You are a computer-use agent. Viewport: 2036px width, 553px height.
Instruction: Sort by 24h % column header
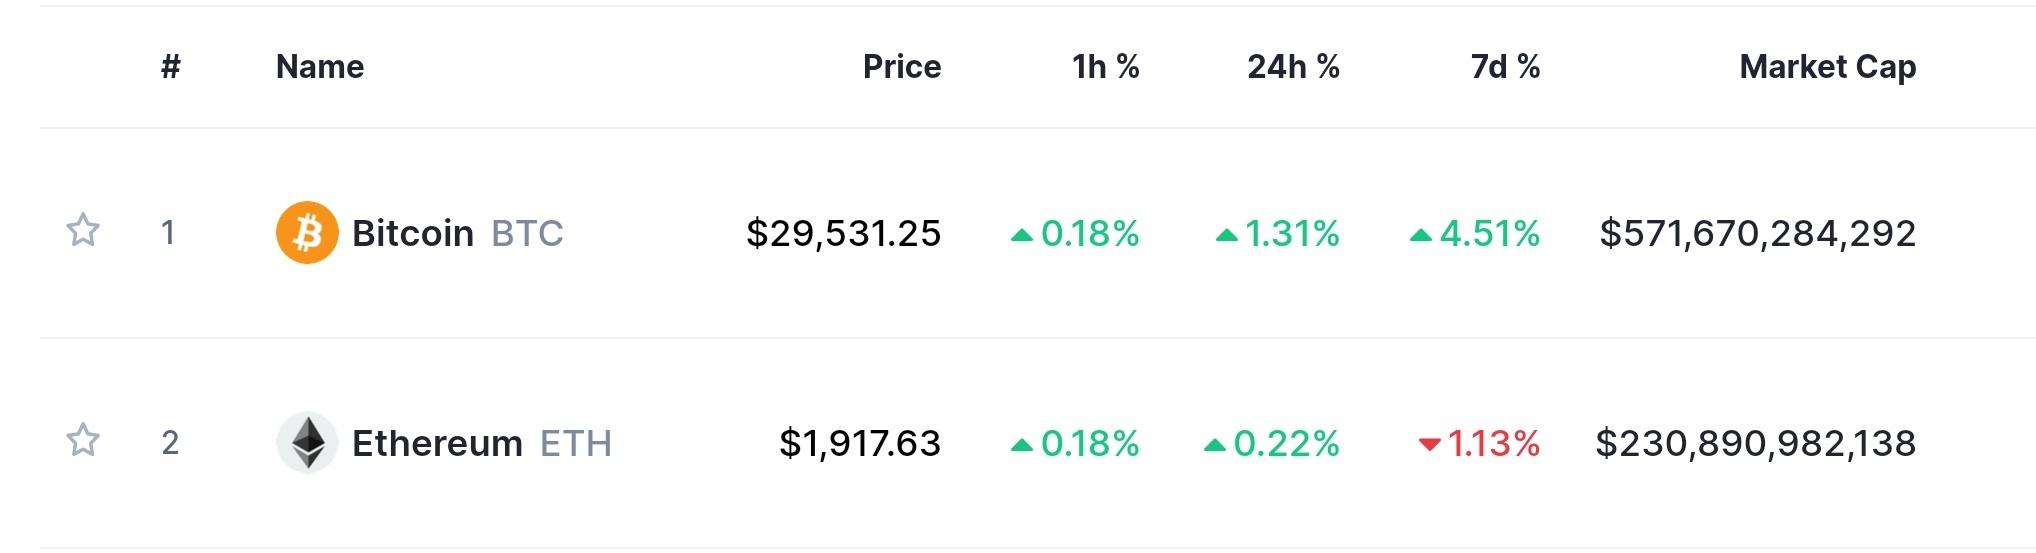pyautogui.click(x=1293, y=67)
